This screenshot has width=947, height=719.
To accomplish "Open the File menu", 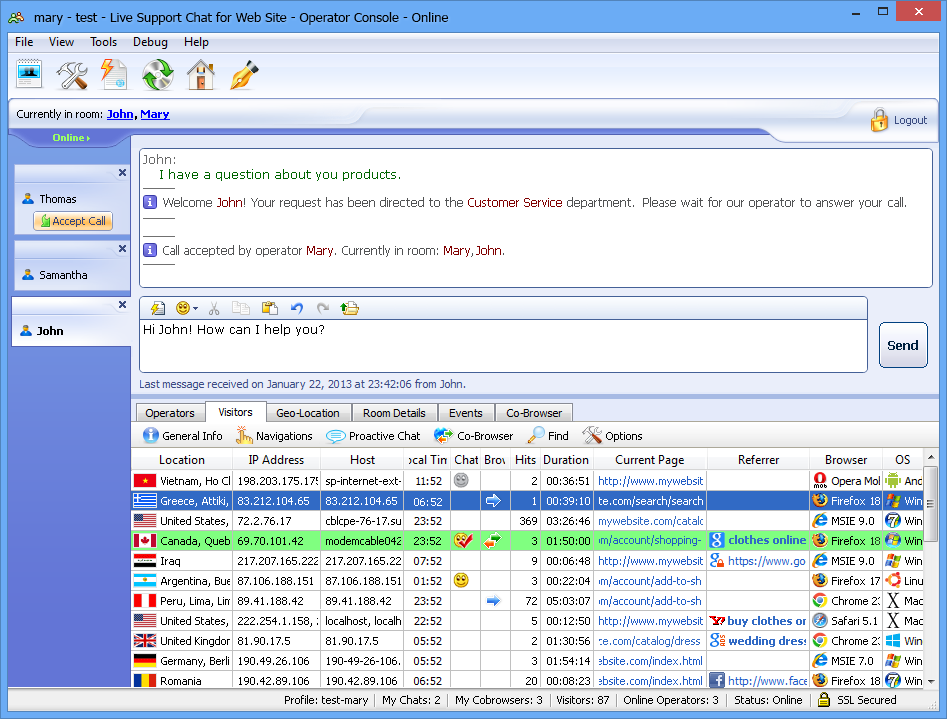I will click(x=24, y=42).
